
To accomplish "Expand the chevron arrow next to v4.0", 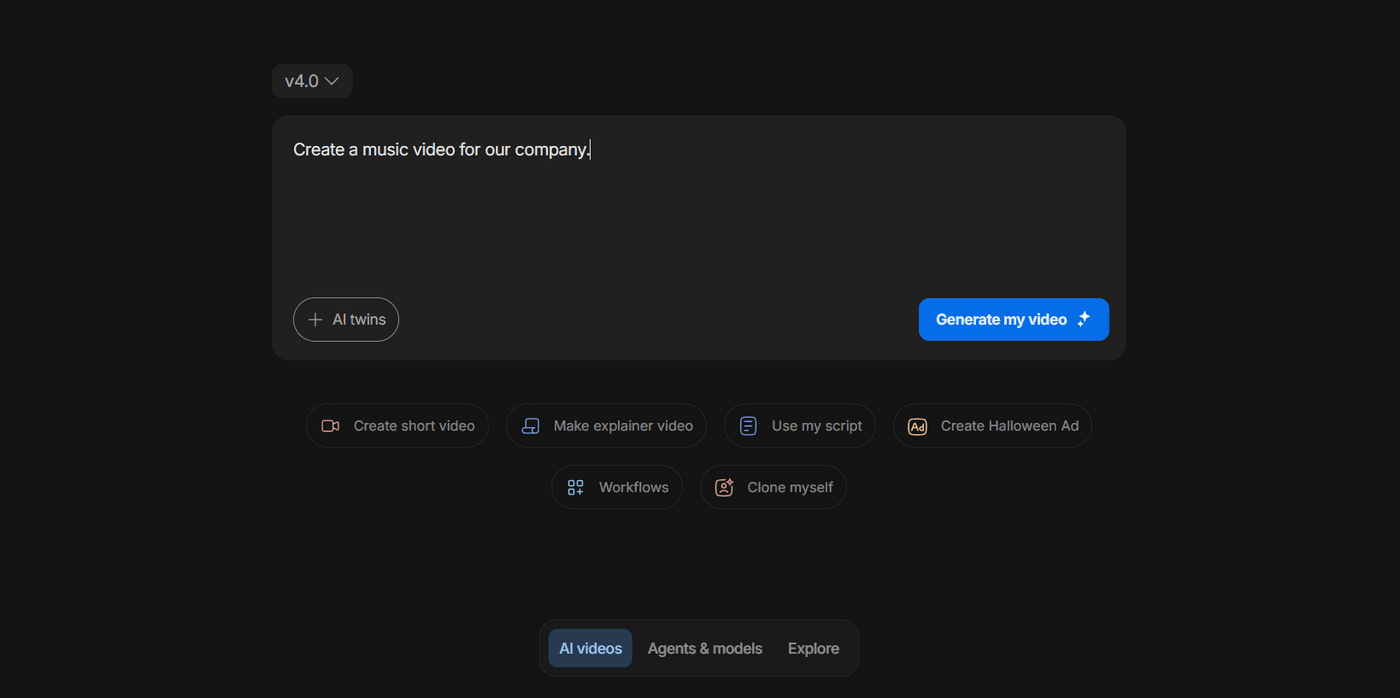I will 332,81.
